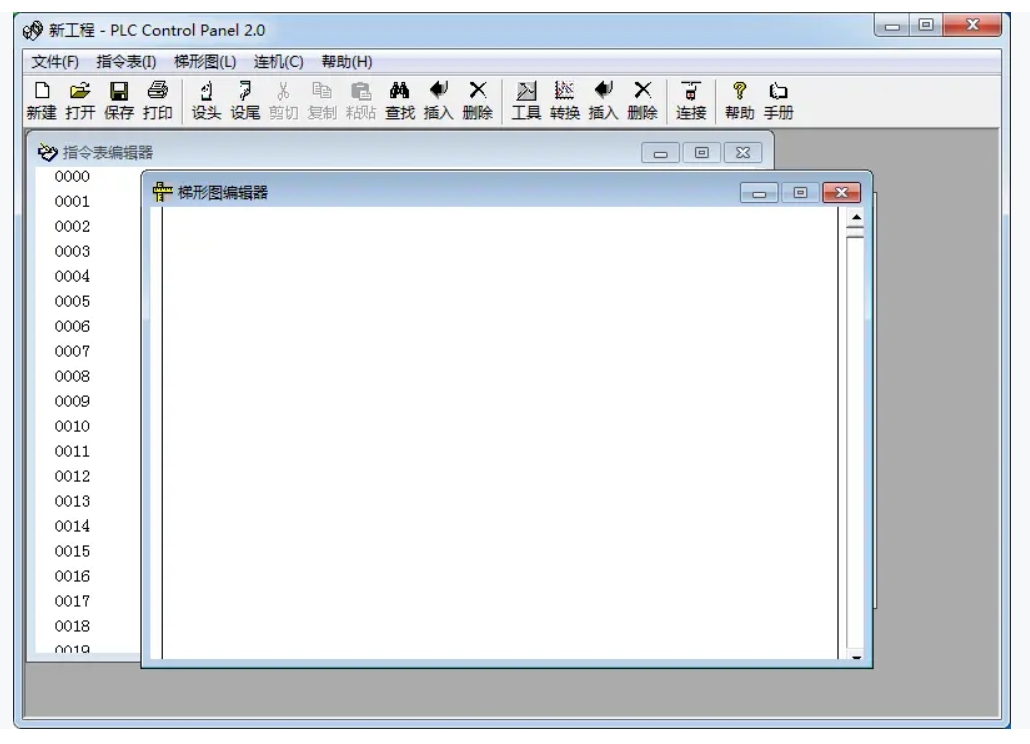Open the 文件(F) menu
1030x744 pixels.
[x=55, y=62]
